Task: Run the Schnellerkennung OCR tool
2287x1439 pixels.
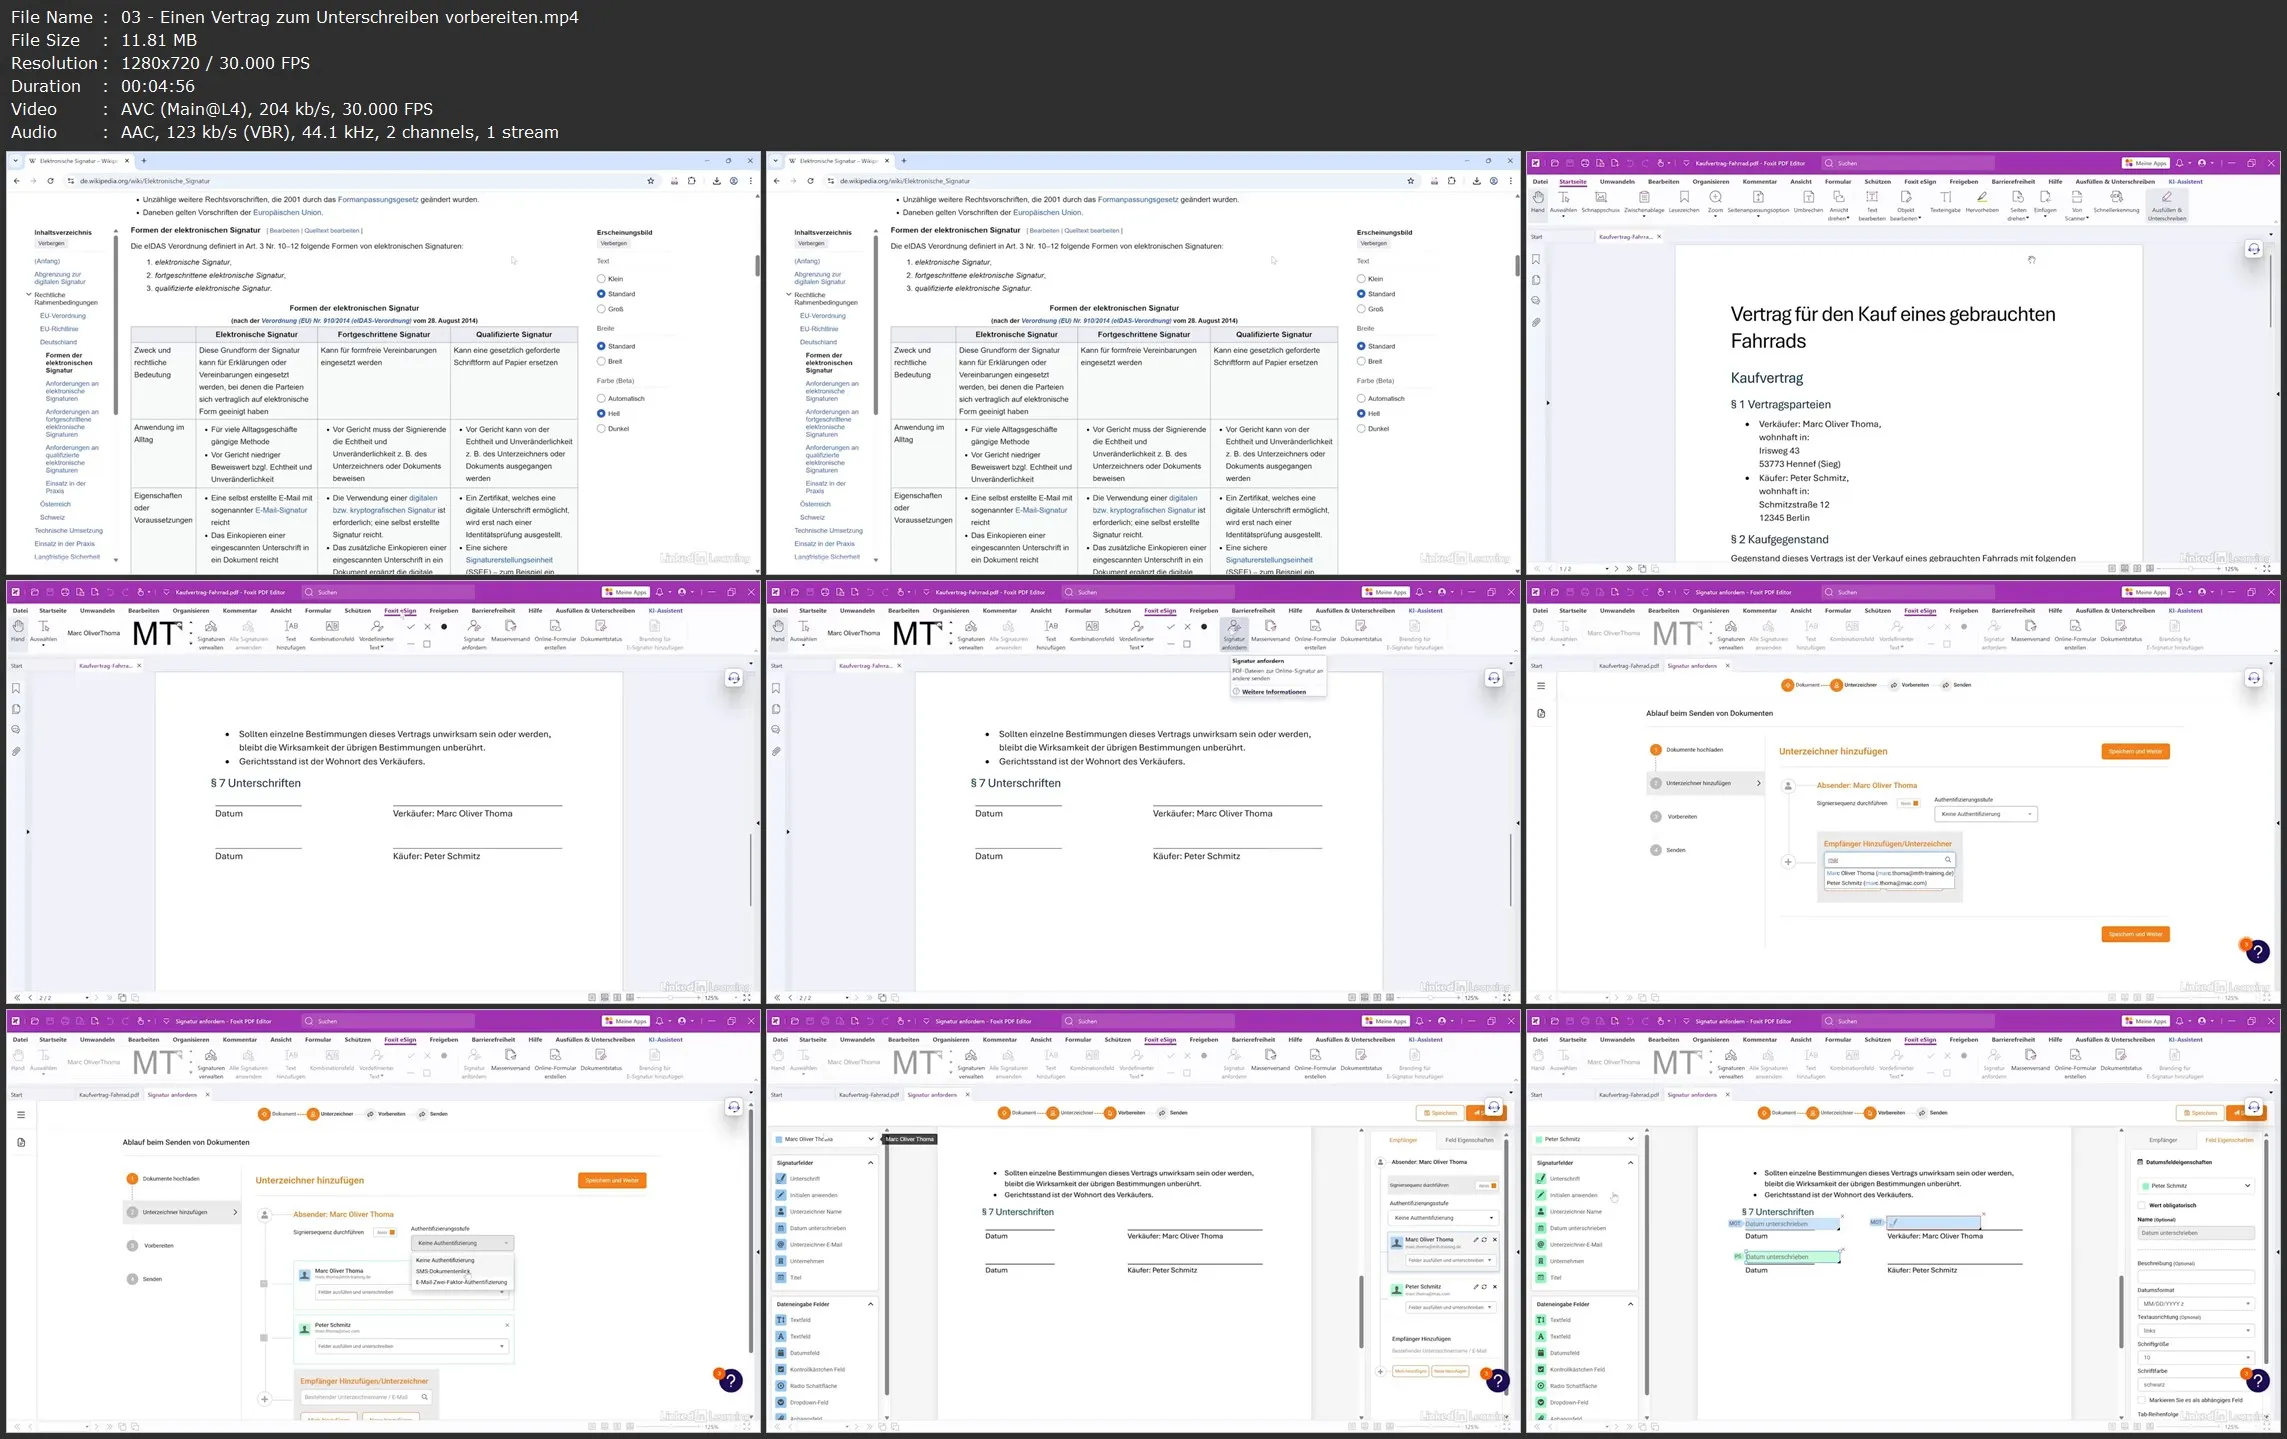Action: click(2116, 202)
